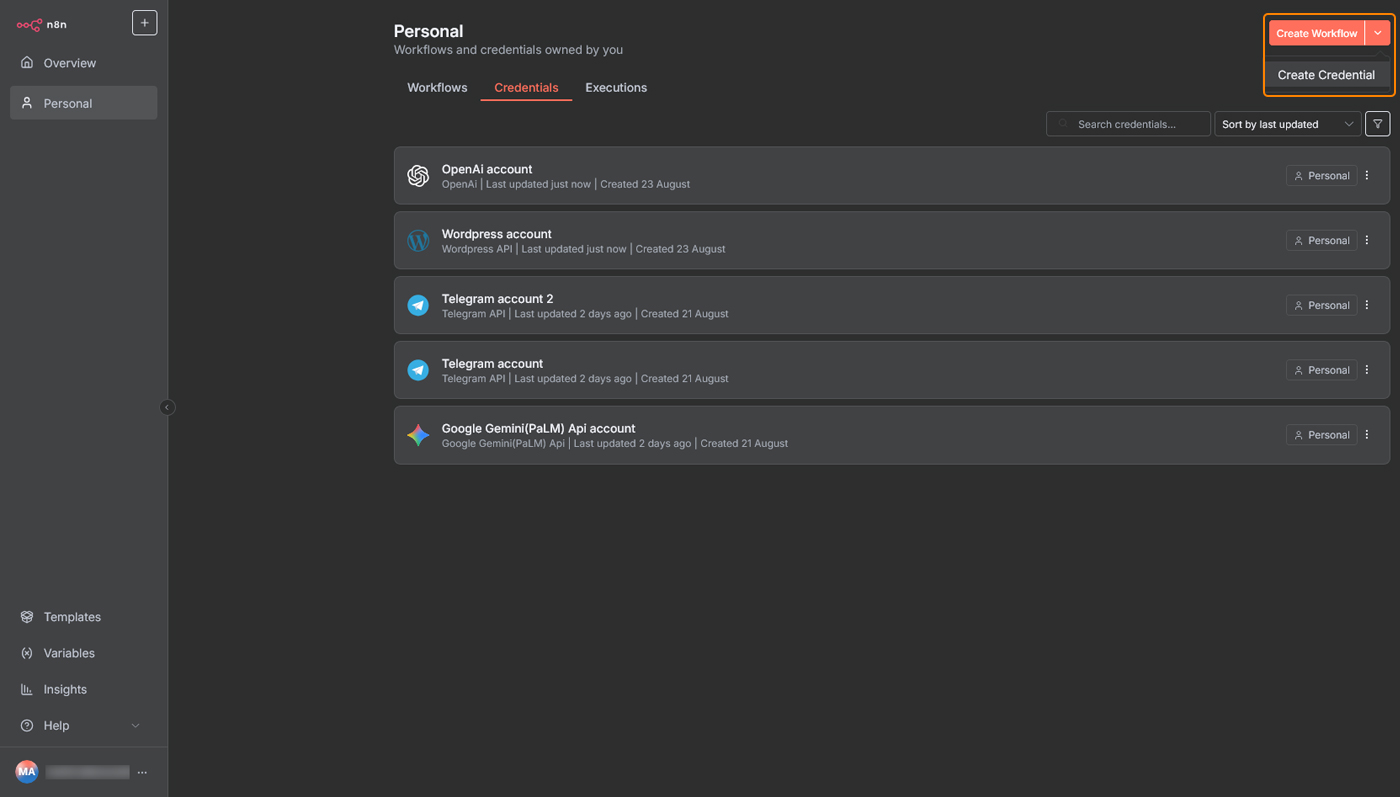
Task: Click the Gemini sparkle icon on PaLM account
Action: point(418,434)
